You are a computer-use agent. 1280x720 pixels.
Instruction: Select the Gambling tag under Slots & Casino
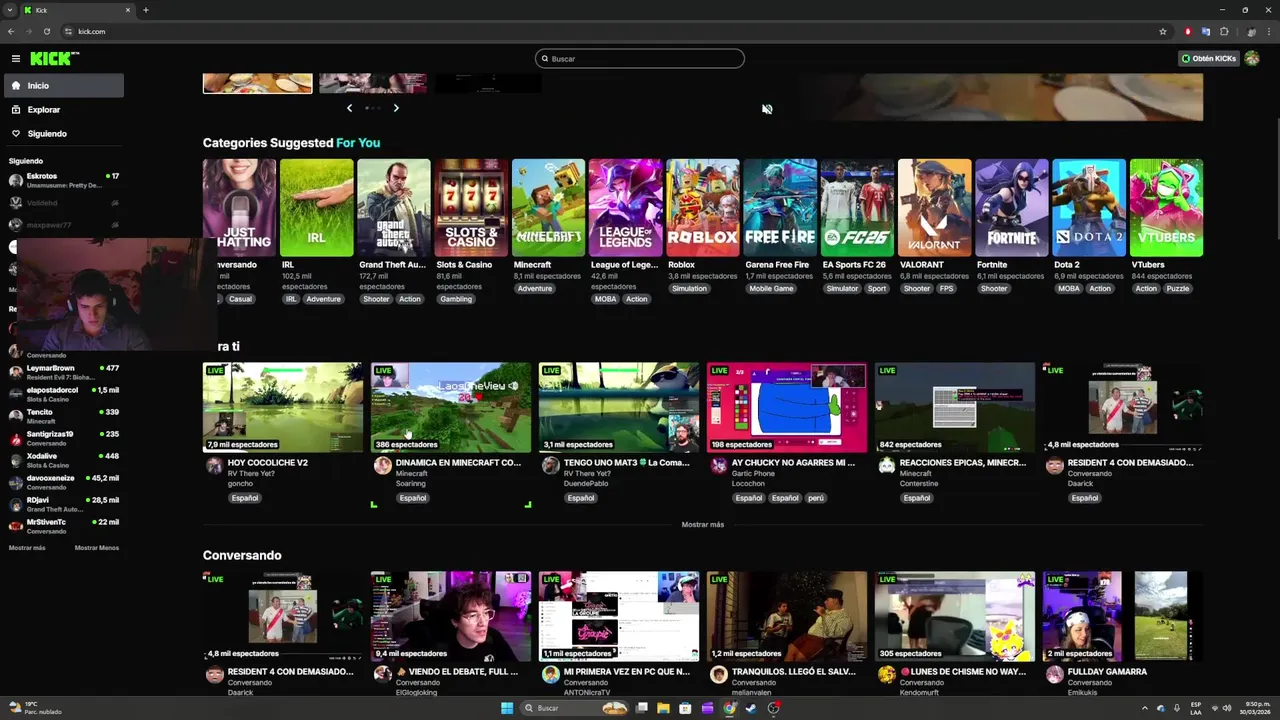pyautogui.click(x=456, y=299)
